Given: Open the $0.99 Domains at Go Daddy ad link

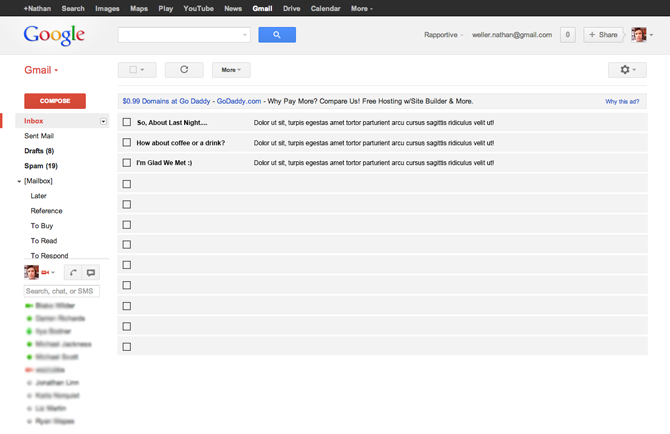Looking at the screenshot, I should (166, 101).
